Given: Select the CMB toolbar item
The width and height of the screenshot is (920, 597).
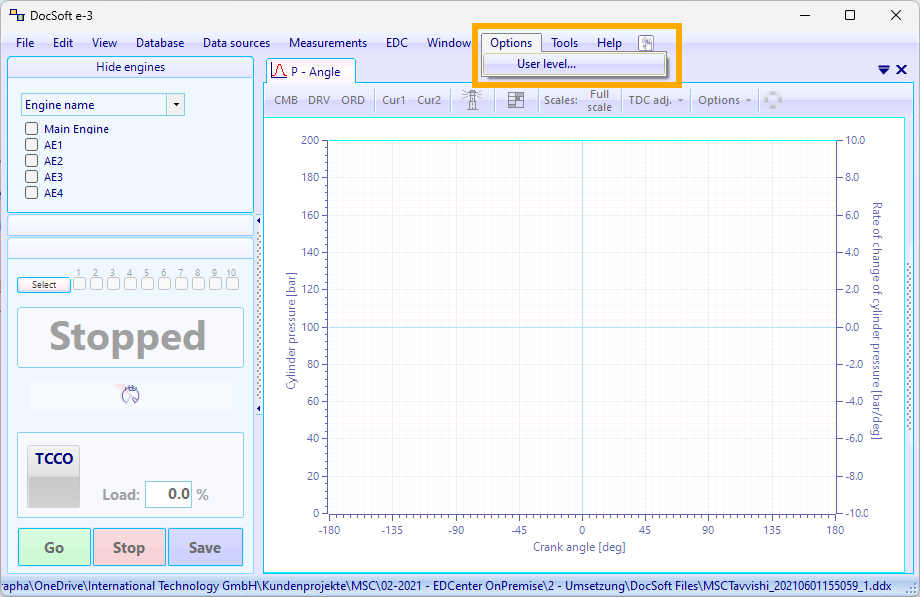Looking at the screenshot, I should pyautogui.click(x=288, y=100).
